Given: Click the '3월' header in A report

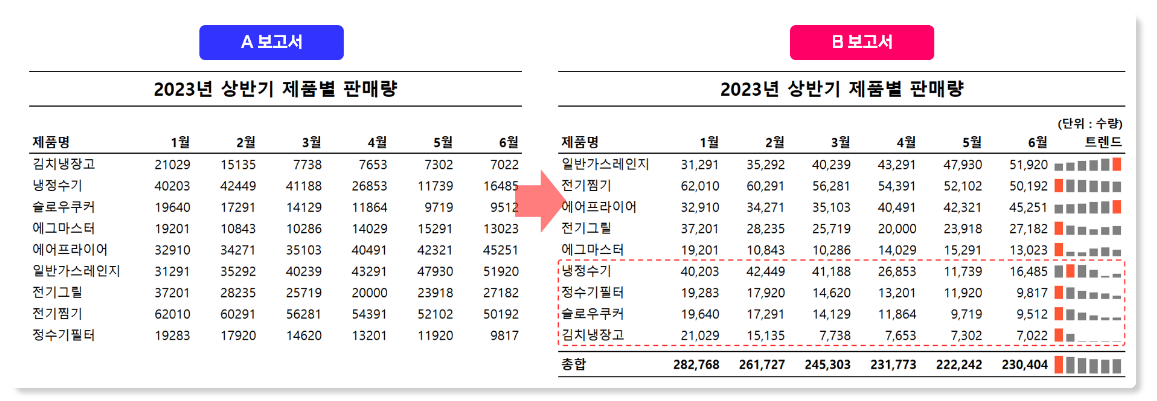Looking at the screenshot, I should [310, 142].
